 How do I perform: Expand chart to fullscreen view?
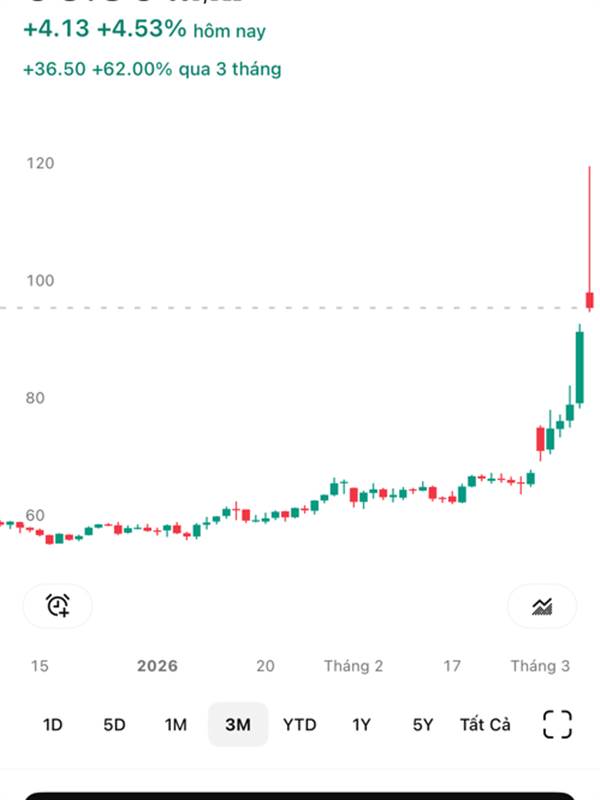(557, 724)
